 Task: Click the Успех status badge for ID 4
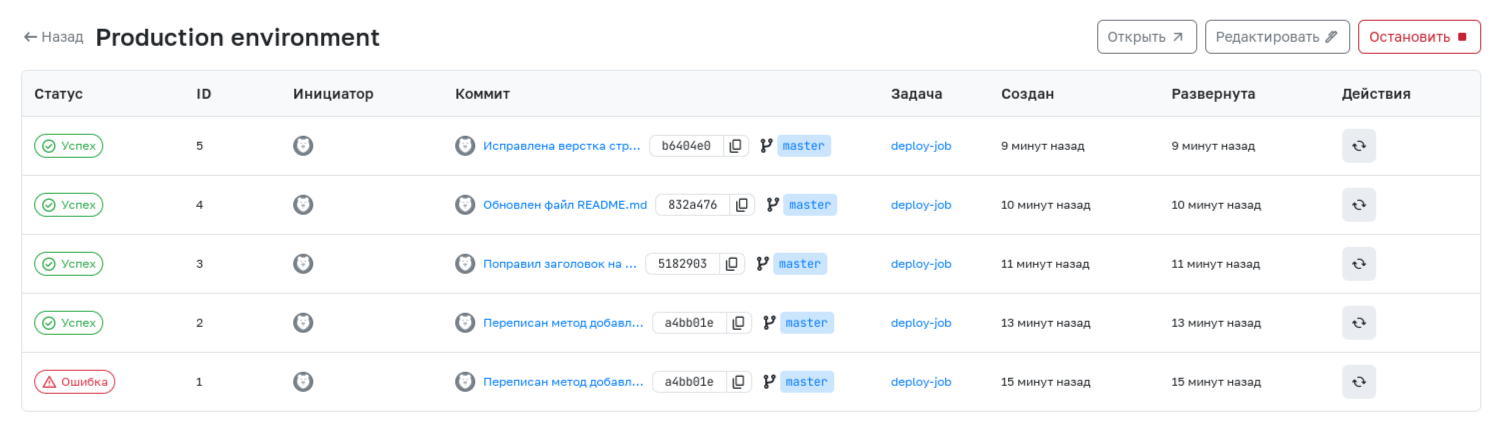[x=69, y=205]
